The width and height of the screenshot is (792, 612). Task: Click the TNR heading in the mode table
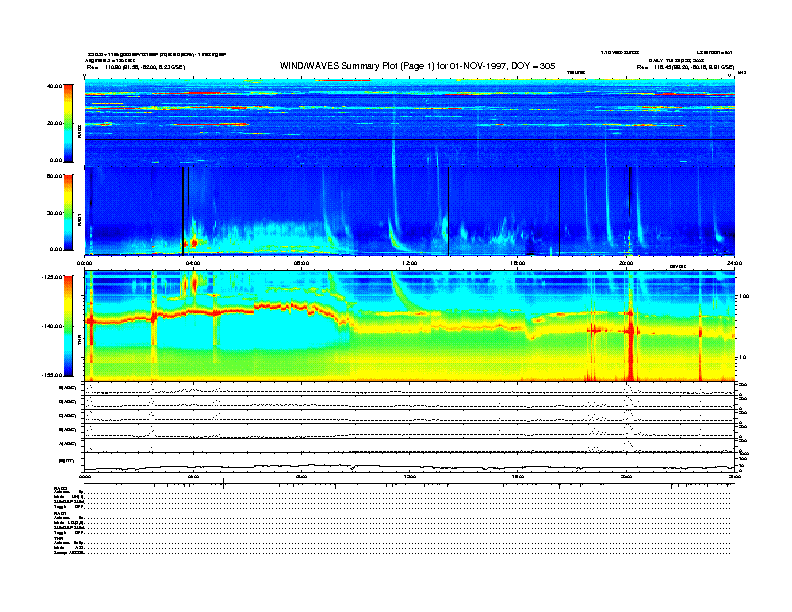[x=57, y=538]
